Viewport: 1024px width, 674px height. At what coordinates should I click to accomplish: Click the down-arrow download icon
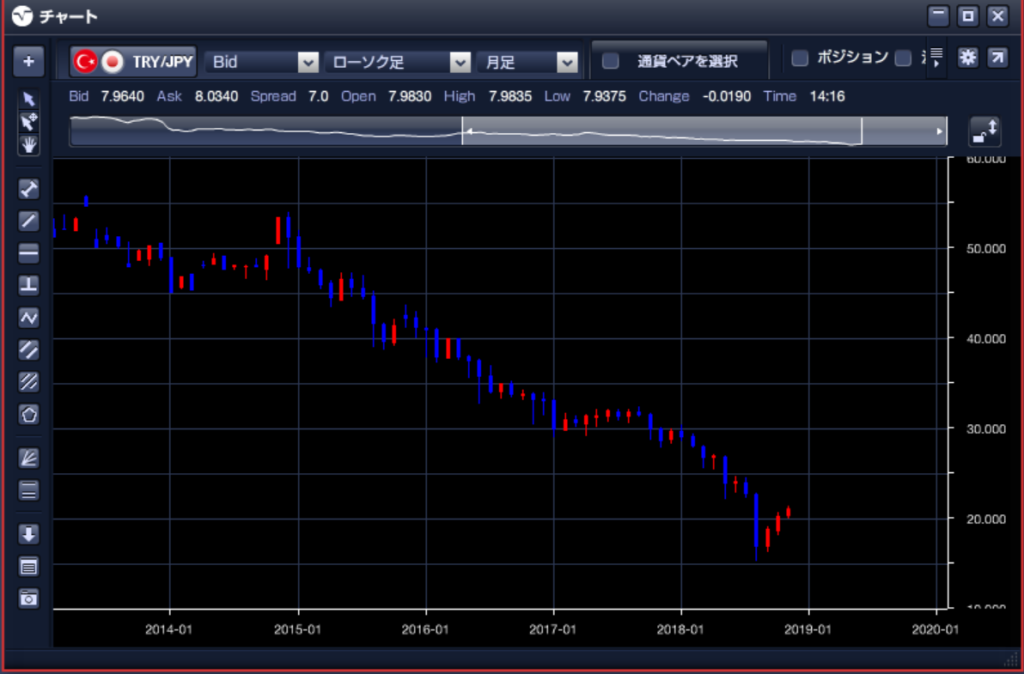[x=29, y=534]
